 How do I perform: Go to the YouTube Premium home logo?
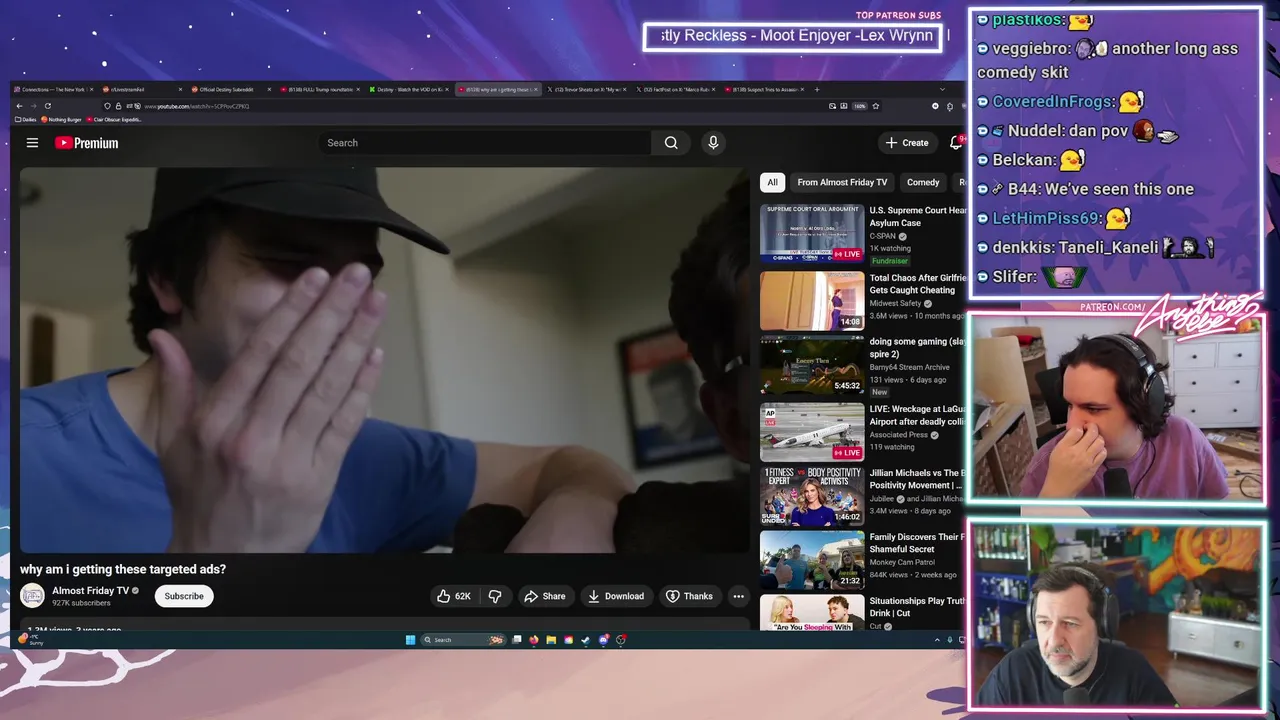coord(86,143)
